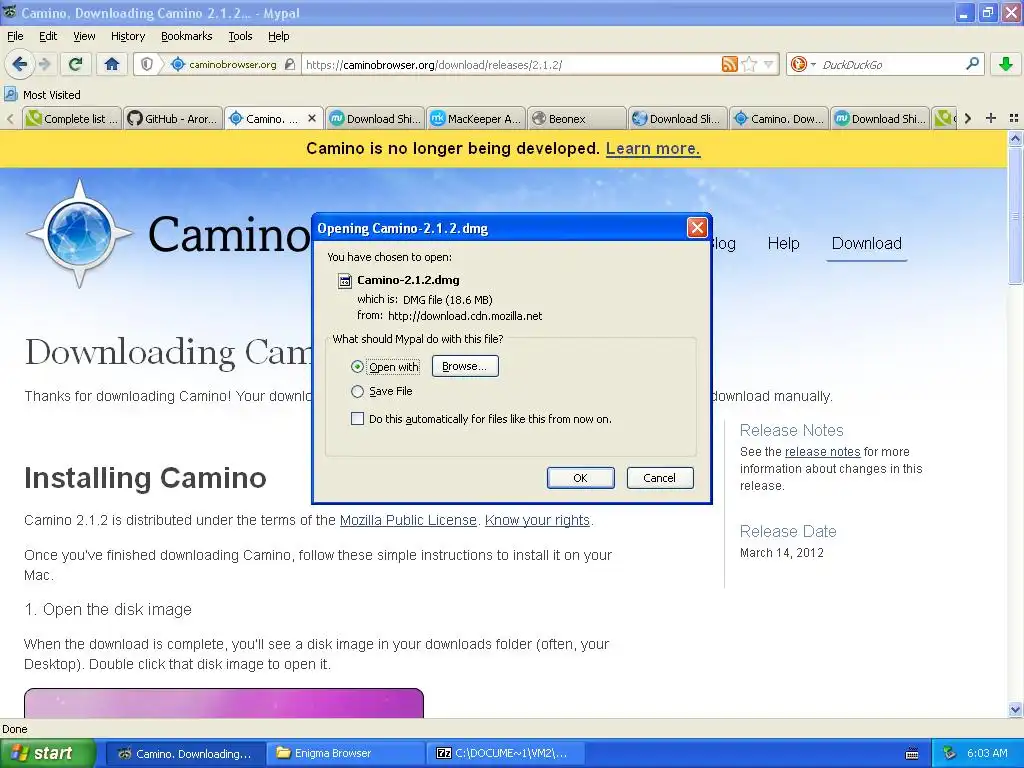Close the dialog with red X button
Screen dimensions: 1024x768
pos(697,228)
